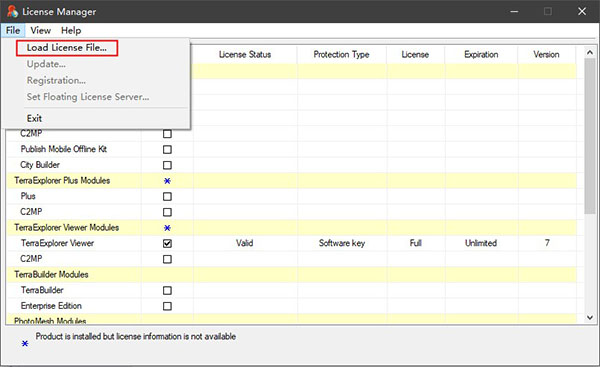Screen dimensions: 600x367
Task: Enable the Enterprise Edition checkbox
Action: point(167,306)
